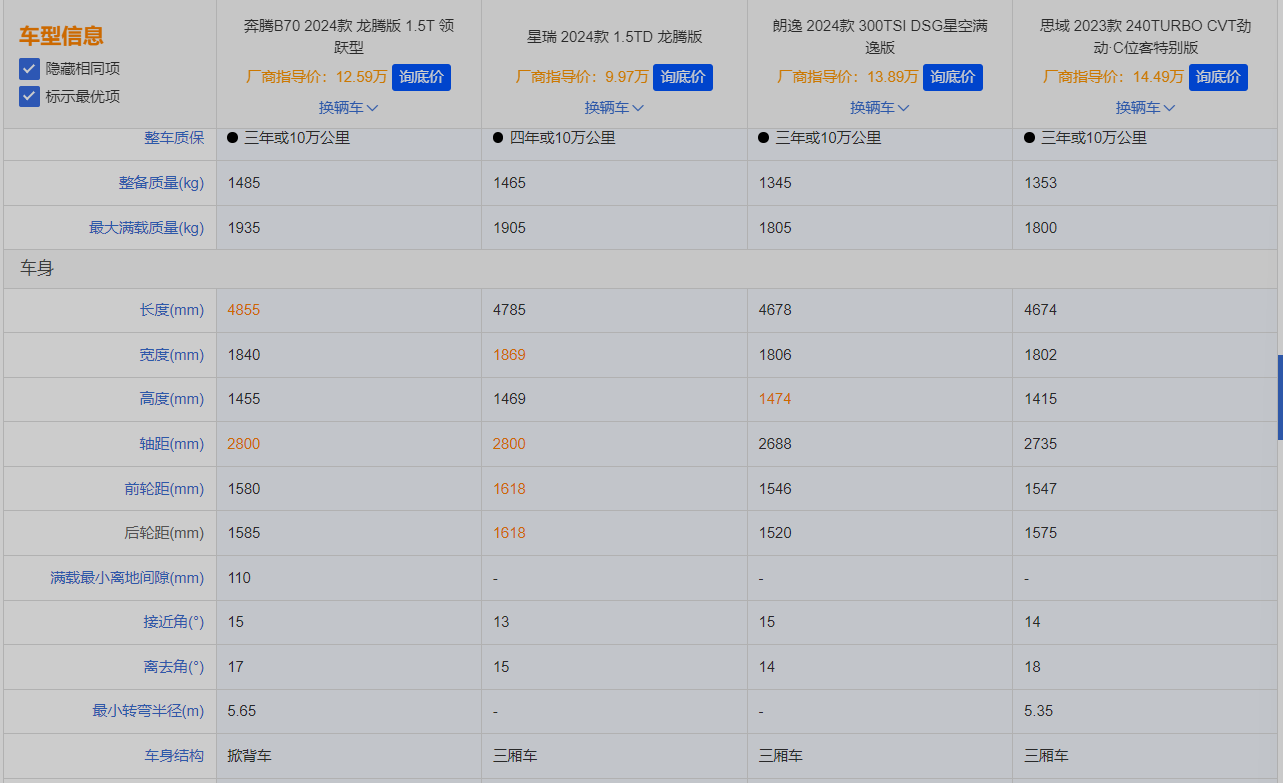Click the 厂商指导价：13.89万 price text

pyautogui.click(x=848, y=77)
